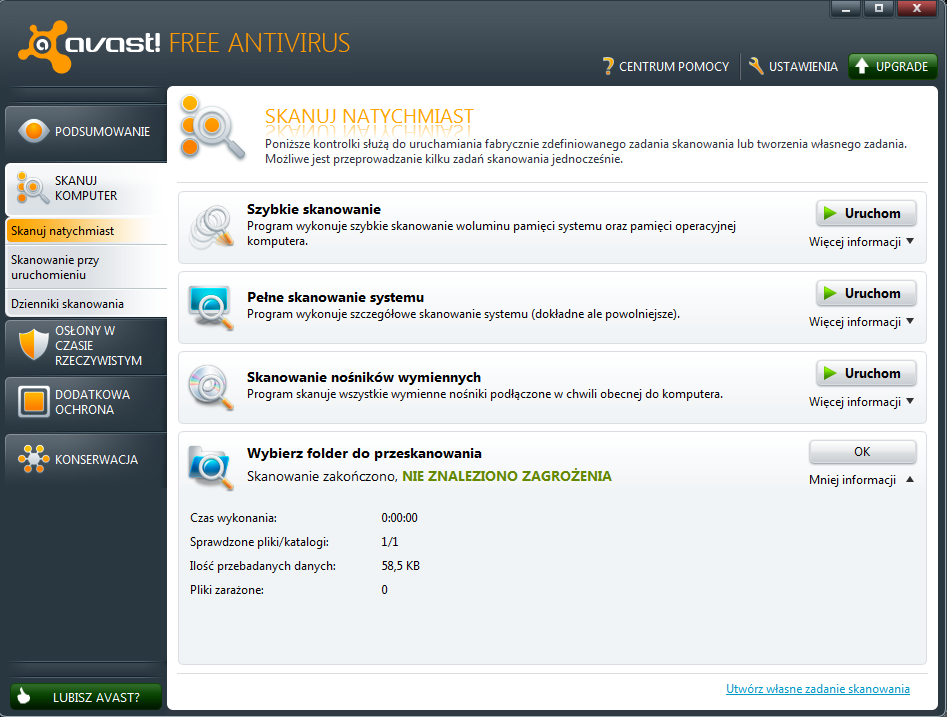Click the Szybkie skanowanie icon

[x=211, y=227]
